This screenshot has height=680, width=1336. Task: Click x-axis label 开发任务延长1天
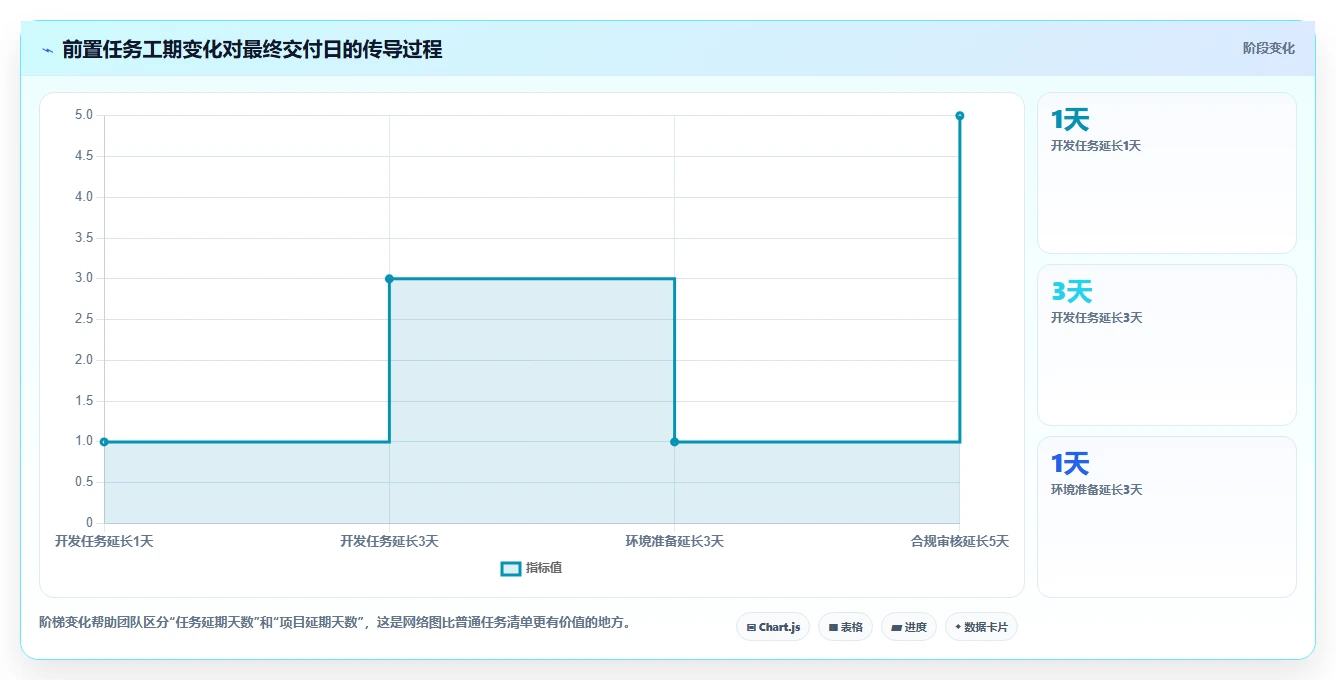pyautogui.click(x=104, y=541)
